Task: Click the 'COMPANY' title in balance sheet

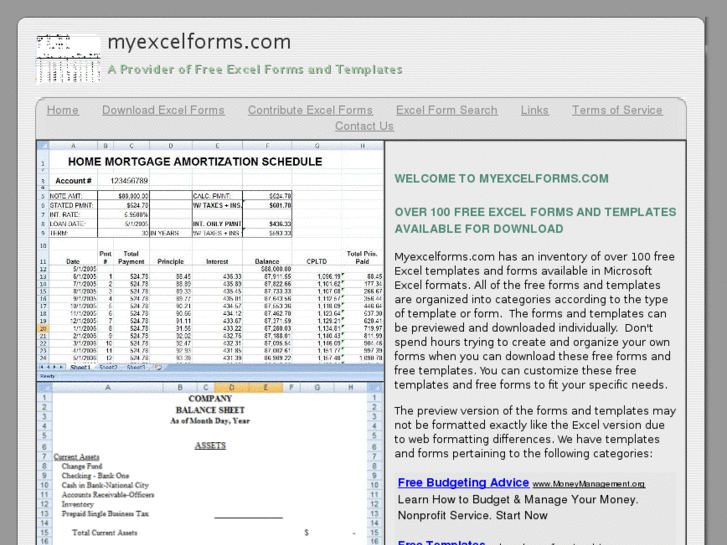Action: pos(210,399)
